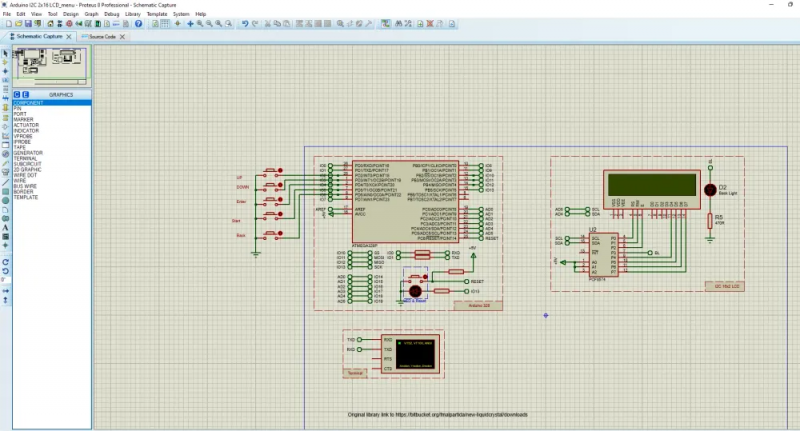Open the Library menu
Viewport: 800px width, 431px height.
[133, 14]
